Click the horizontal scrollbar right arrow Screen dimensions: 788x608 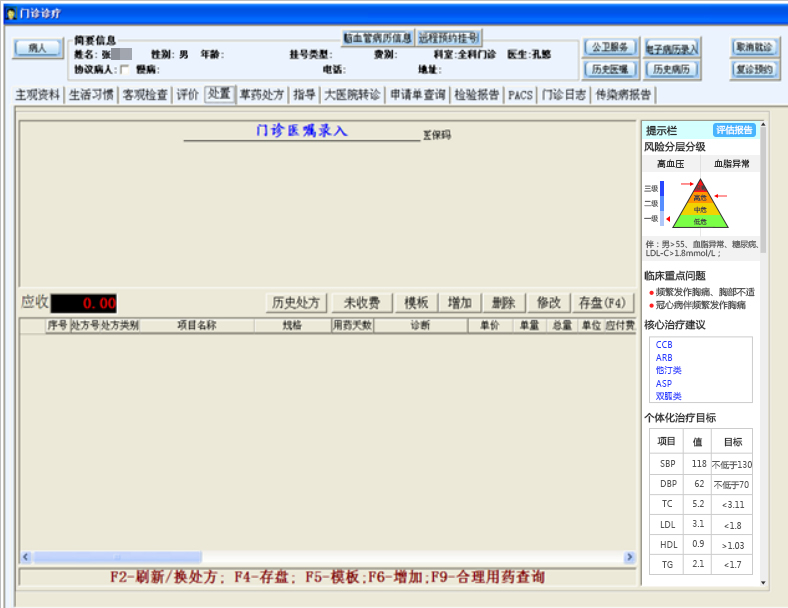pyautogui.click(x=629, y=557)
